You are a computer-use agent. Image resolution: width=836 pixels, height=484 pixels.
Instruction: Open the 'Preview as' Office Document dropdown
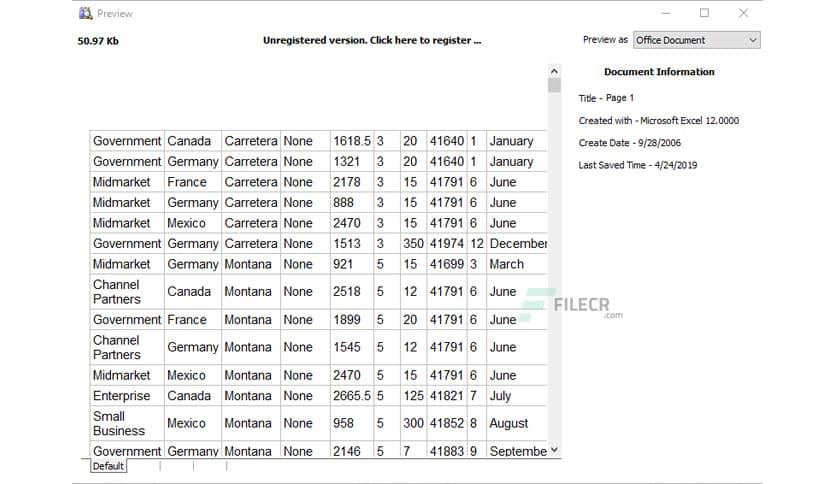[696, 40]
